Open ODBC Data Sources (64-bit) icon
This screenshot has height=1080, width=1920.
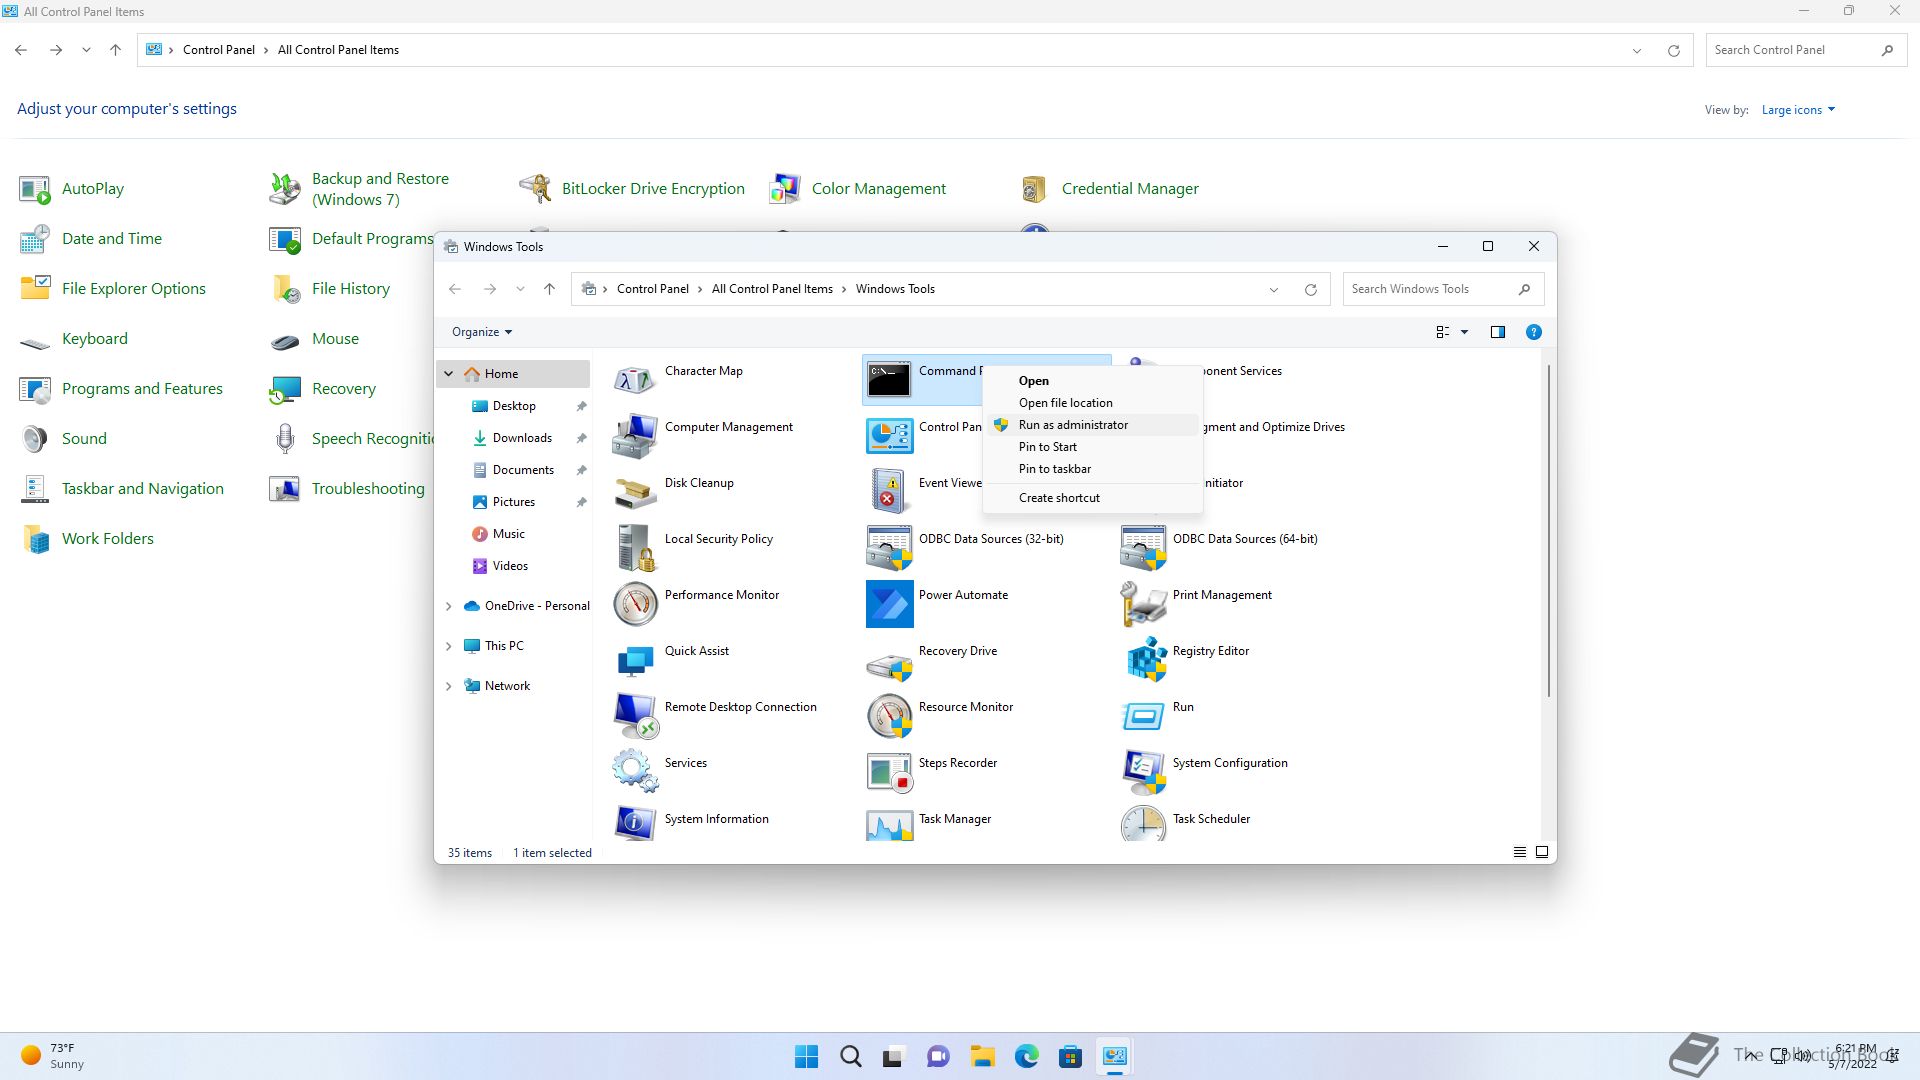click(x=1143, y=547)
